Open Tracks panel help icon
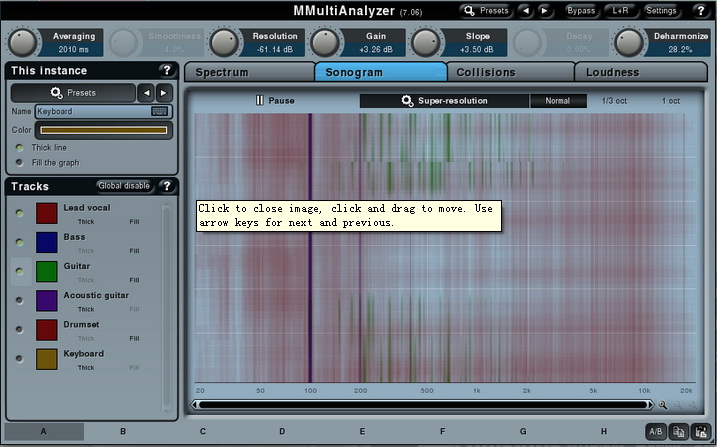The image size is (717, 447). [x=166, y=186]
